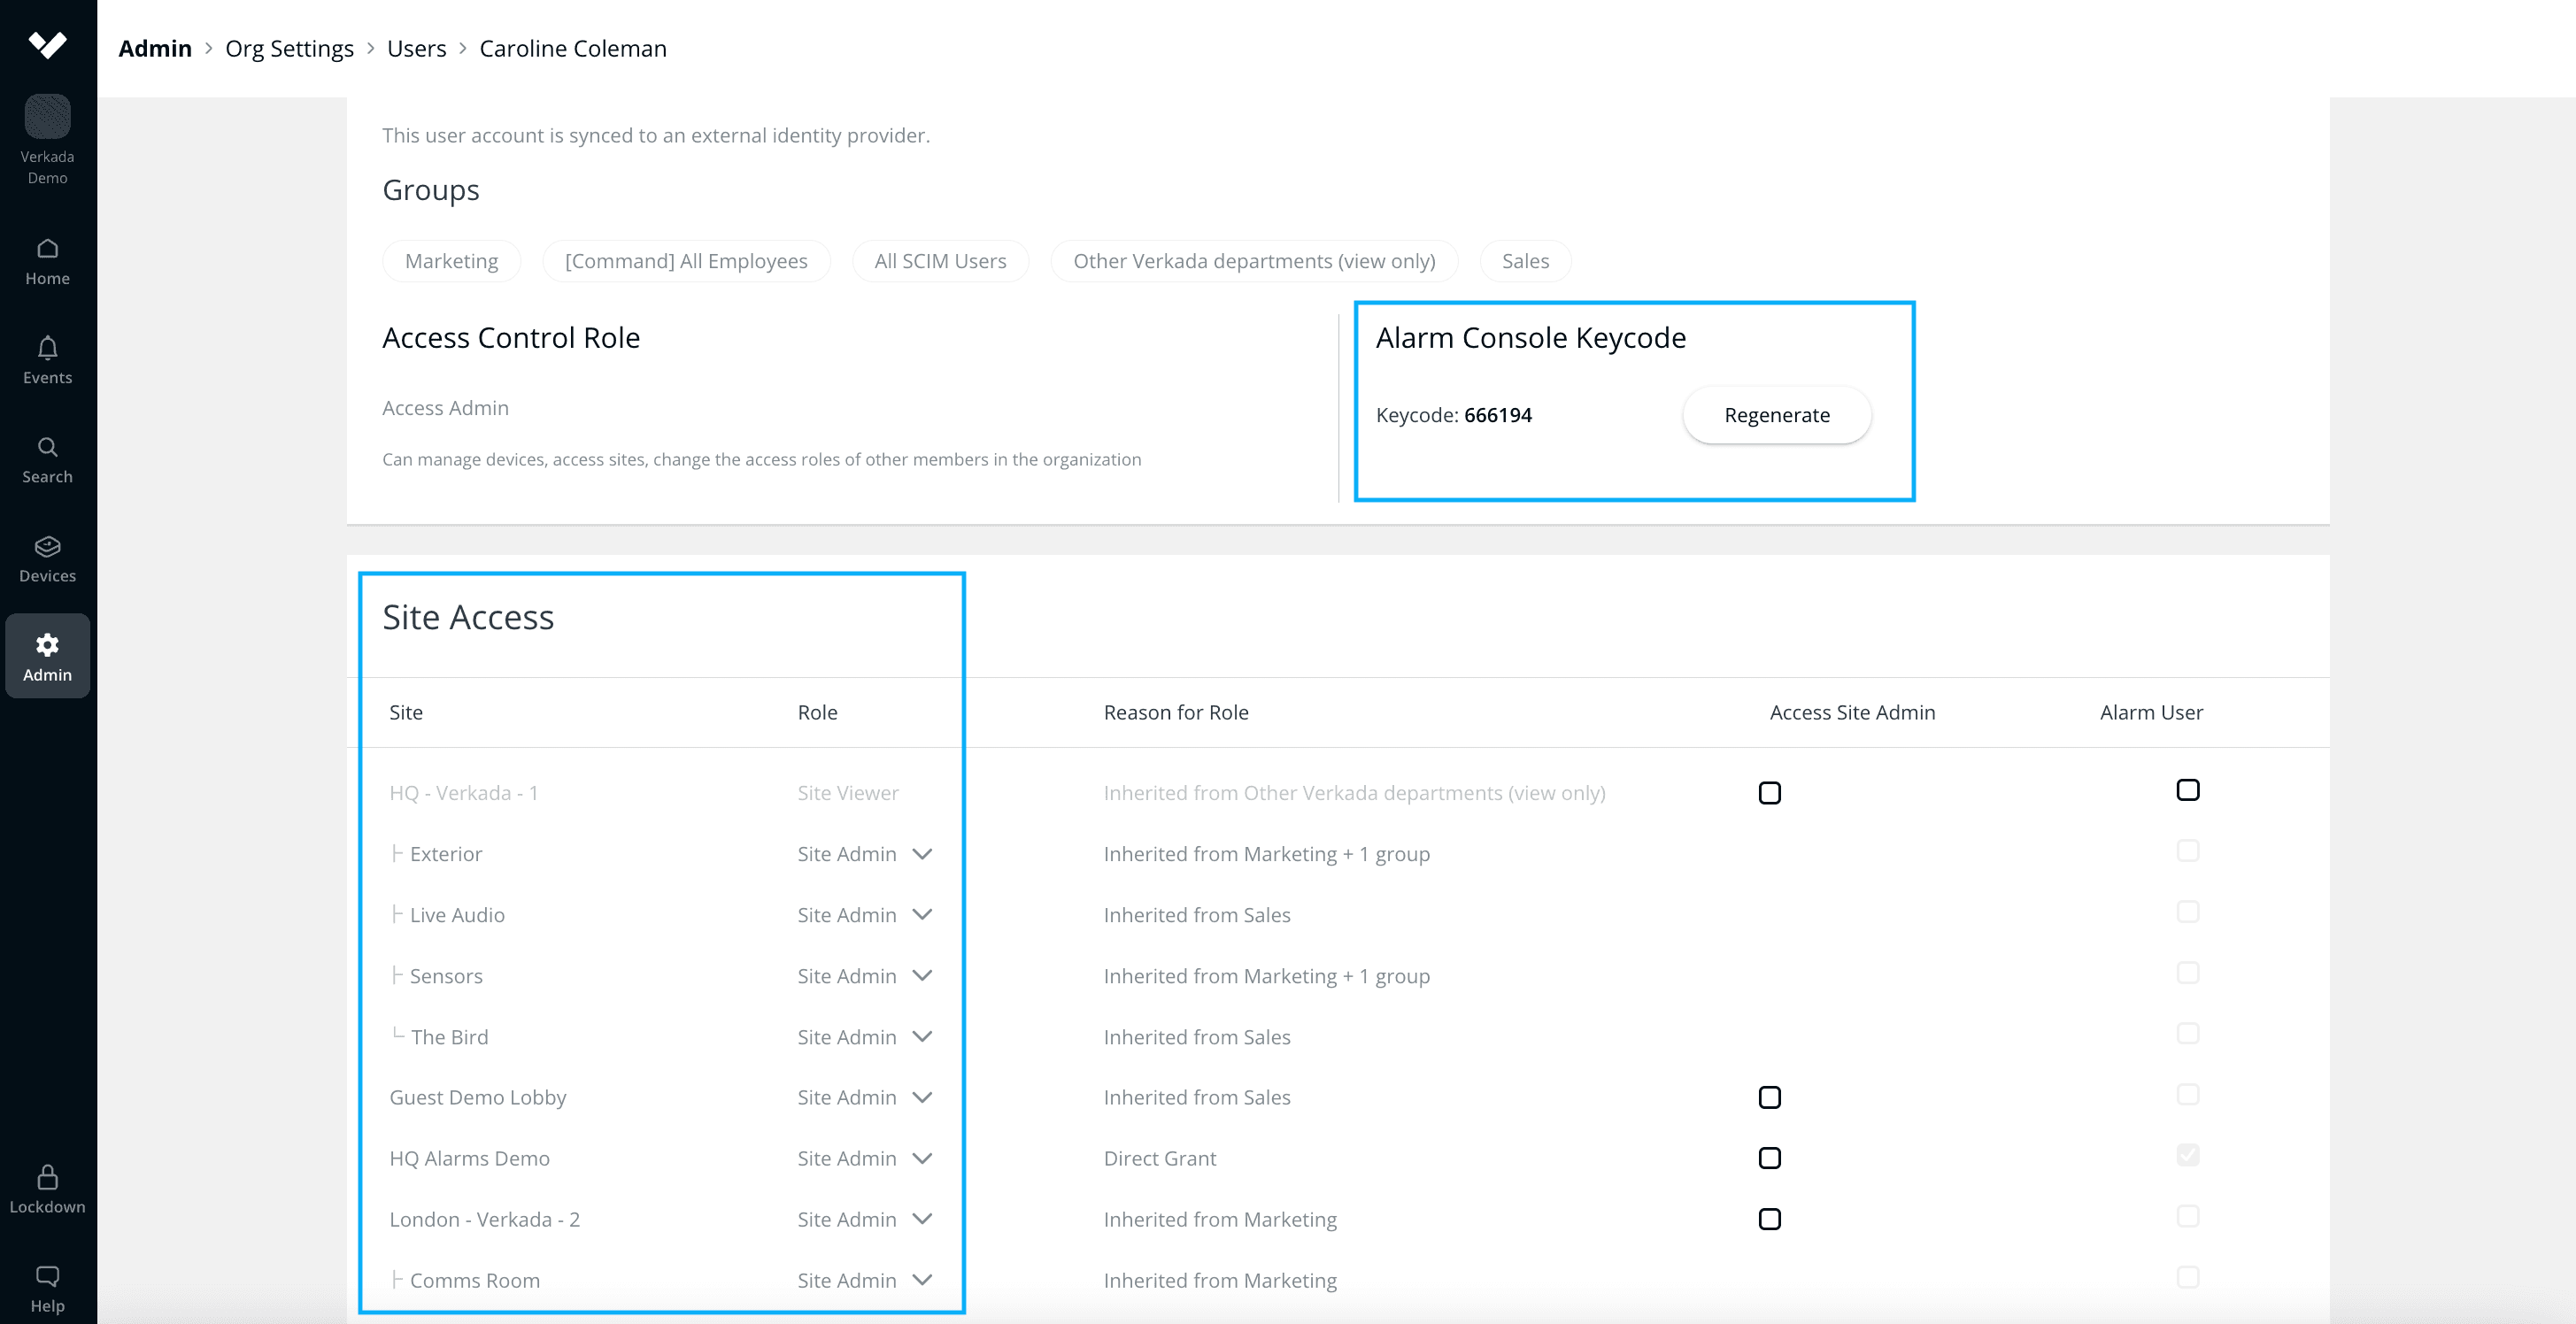This screenshot has width=2576, height=1324.
Task: Go to Home in sidebar
Action: pyautogui.click(x=47, y=262)
